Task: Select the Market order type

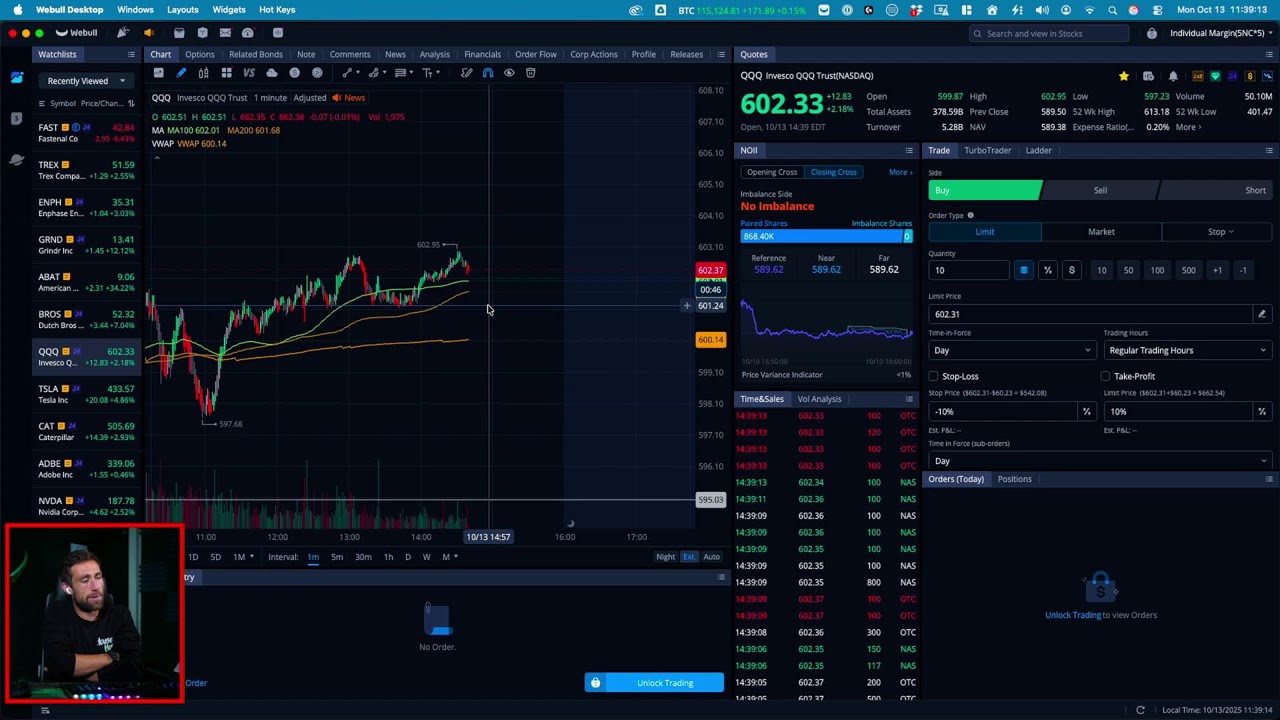Action: [x=1101, y=232]
